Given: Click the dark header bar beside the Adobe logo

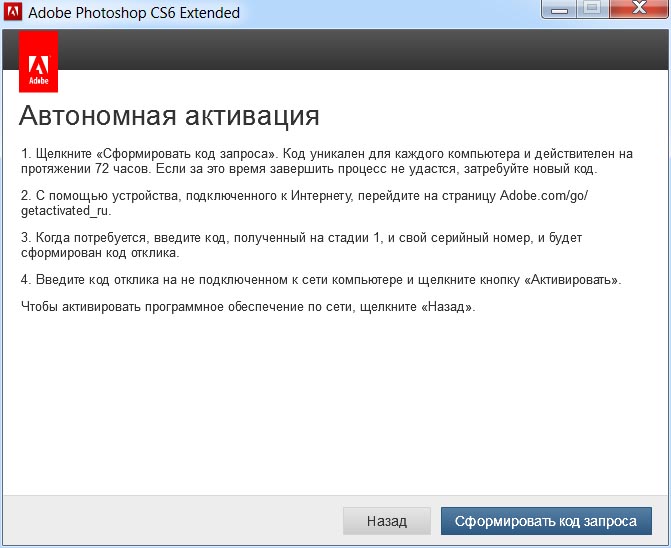Looking at the screenshot, I should pos(360,50).
